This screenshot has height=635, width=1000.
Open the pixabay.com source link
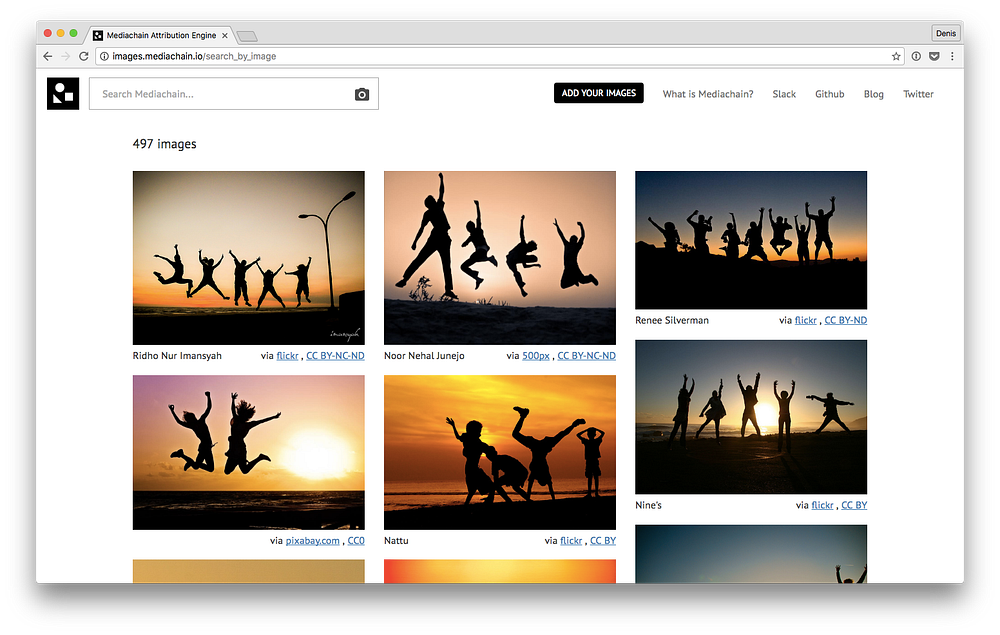(312, 541)
